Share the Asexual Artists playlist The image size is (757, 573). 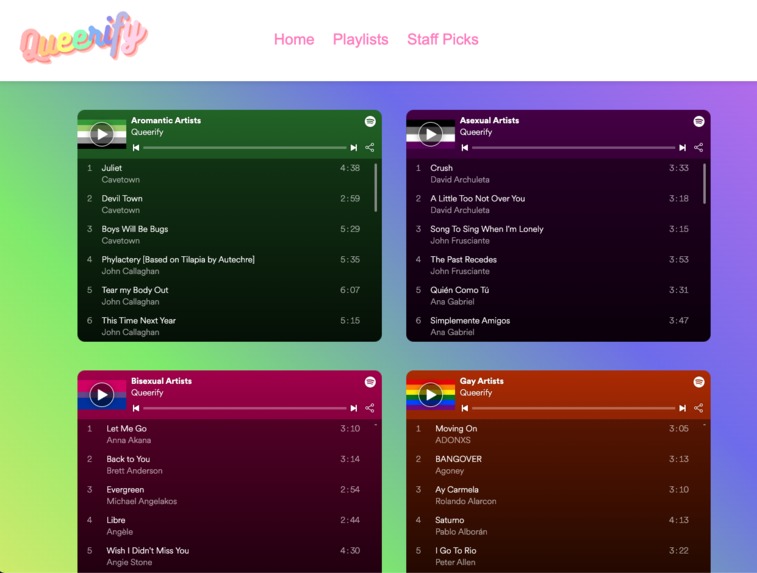coord(699,148)
